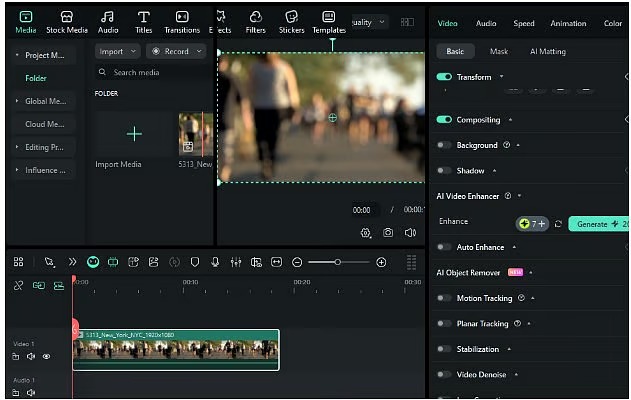631x400 pixels.
Task: Expand the Global Media tree item
Action: pos(17,101)
